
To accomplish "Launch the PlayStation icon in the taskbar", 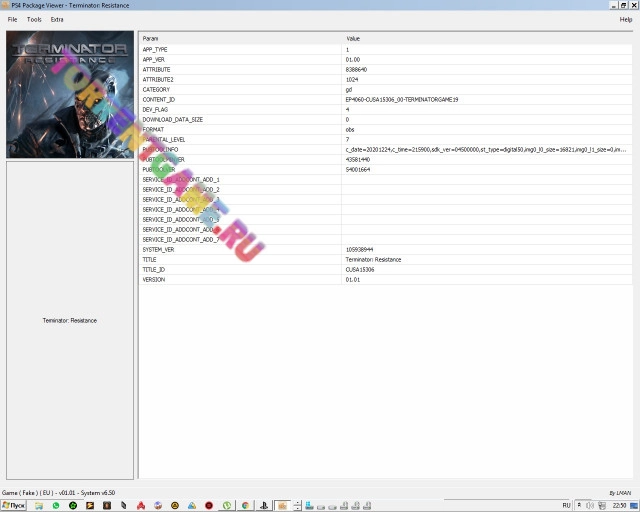I will click(263, 505).
